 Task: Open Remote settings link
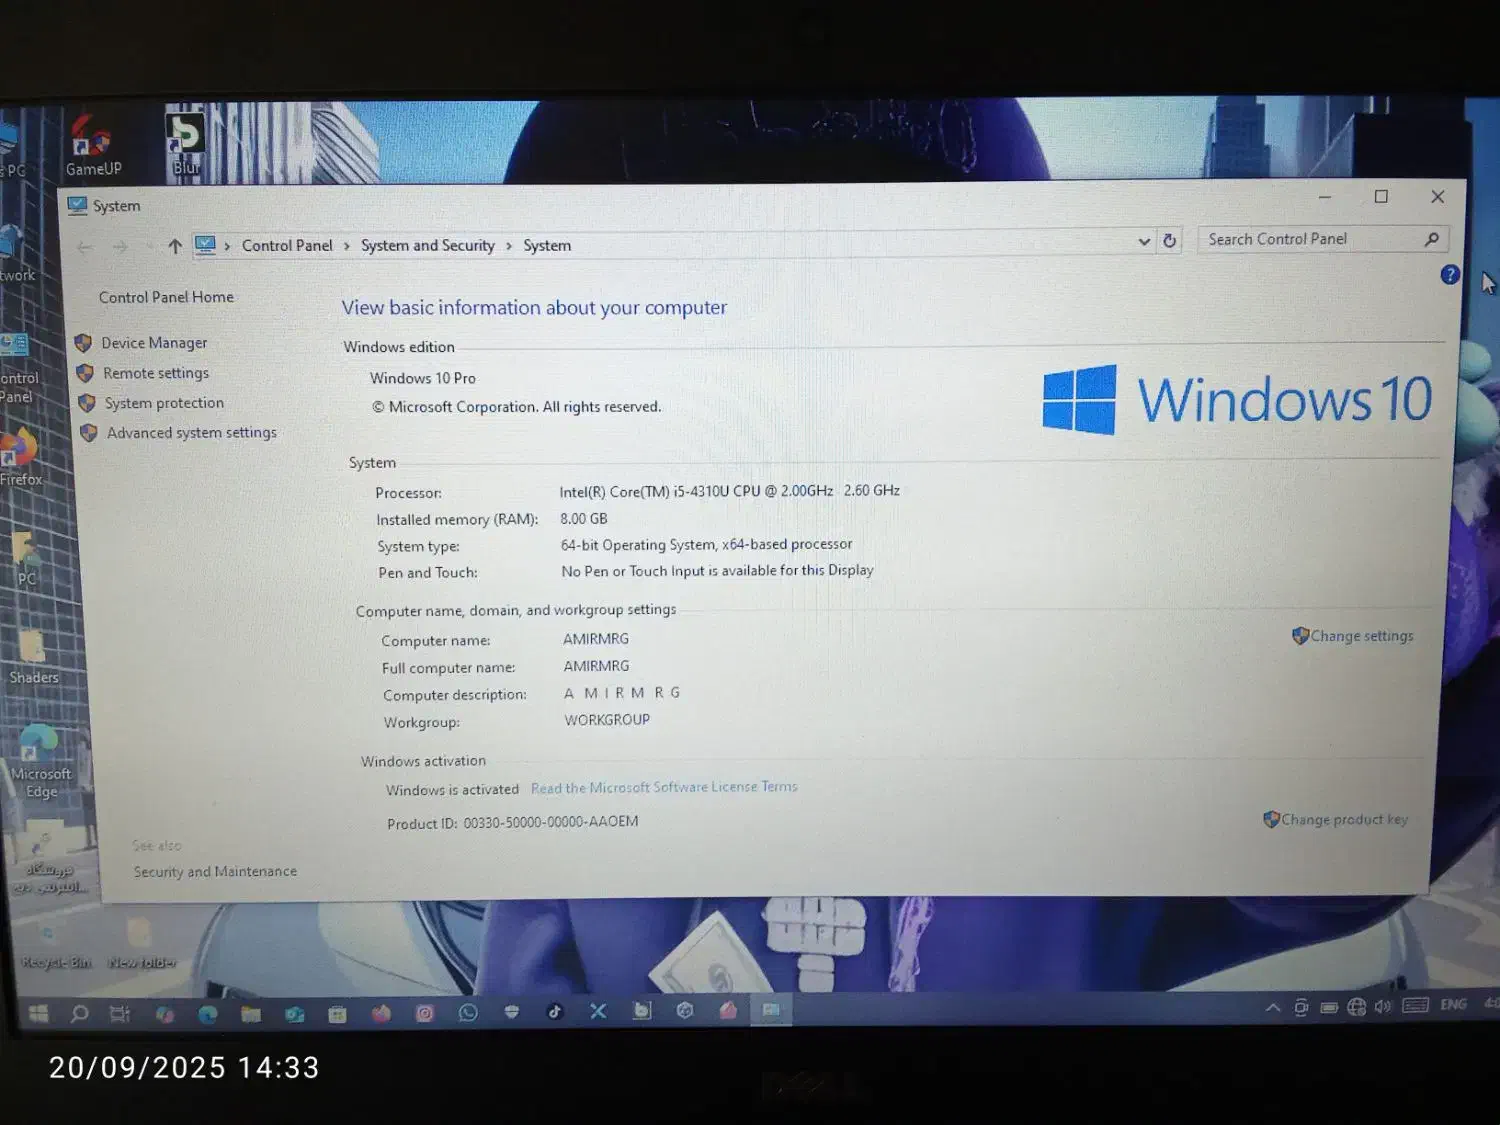[x=156, y=373]
